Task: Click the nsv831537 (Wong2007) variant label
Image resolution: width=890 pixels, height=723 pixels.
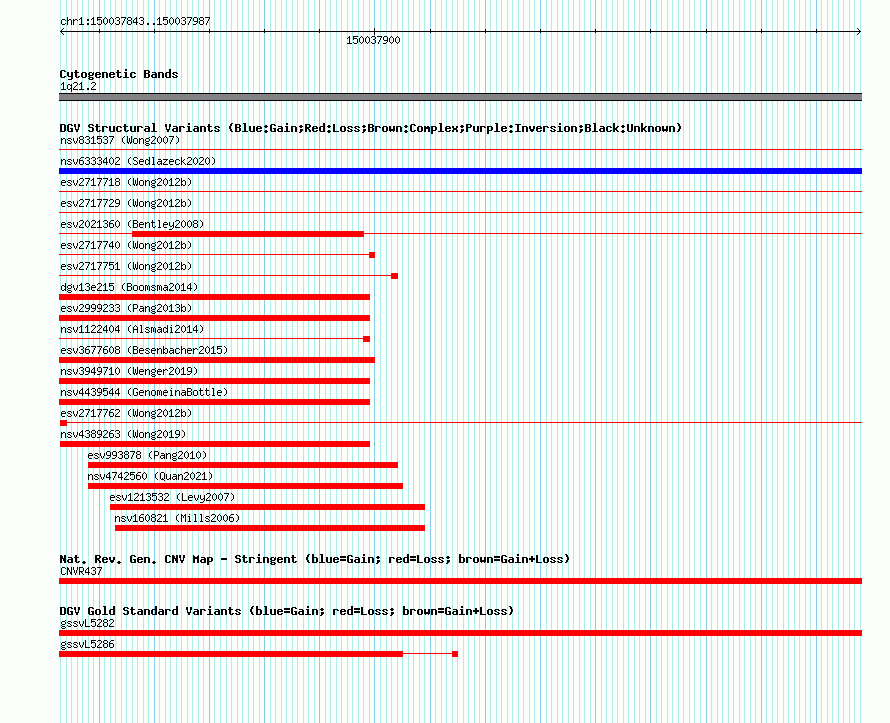Action: [120, 140]
